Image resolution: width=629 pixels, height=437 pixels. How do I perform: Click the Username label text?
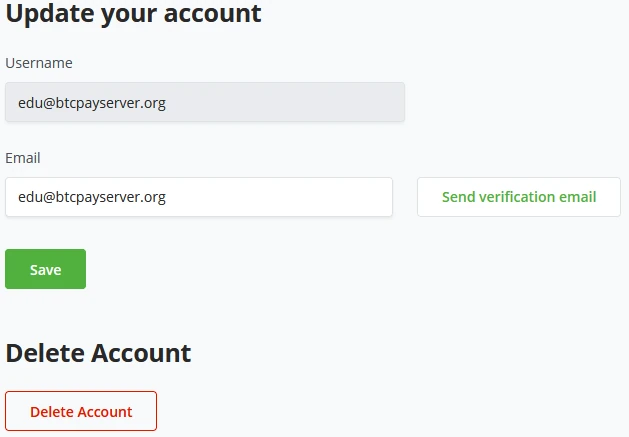39,63
